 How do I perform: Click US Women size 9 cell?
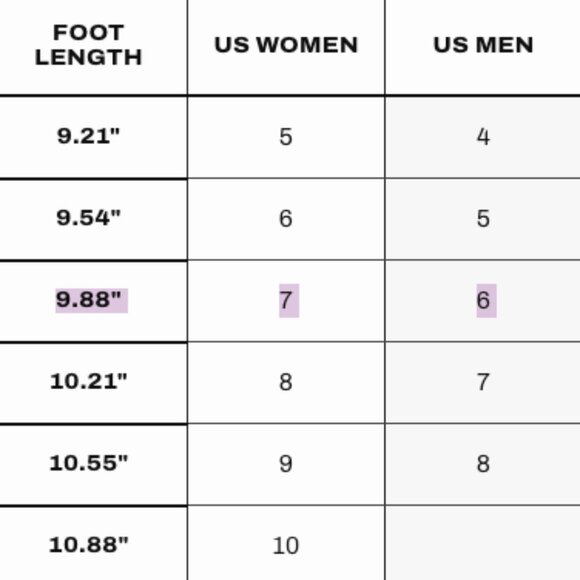point(286,464)
